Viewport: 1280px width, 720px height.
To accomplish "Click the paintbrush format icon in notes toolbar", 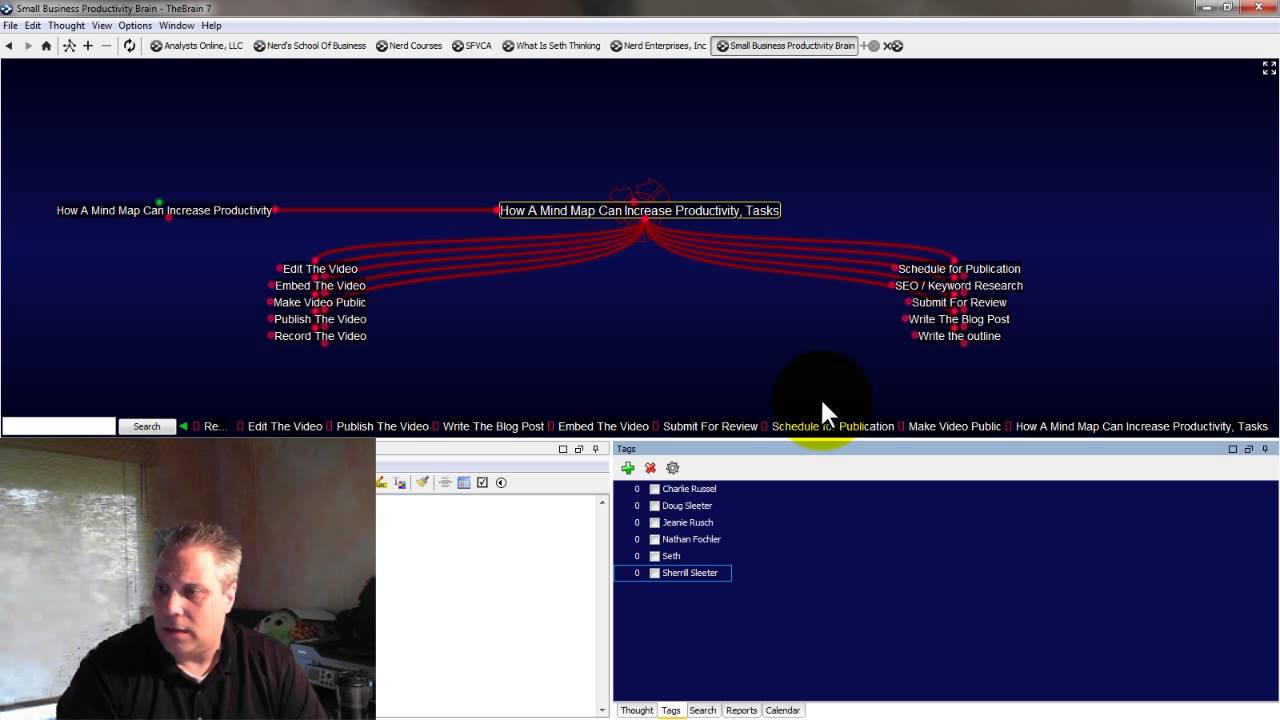I will (x=422, y=483).
